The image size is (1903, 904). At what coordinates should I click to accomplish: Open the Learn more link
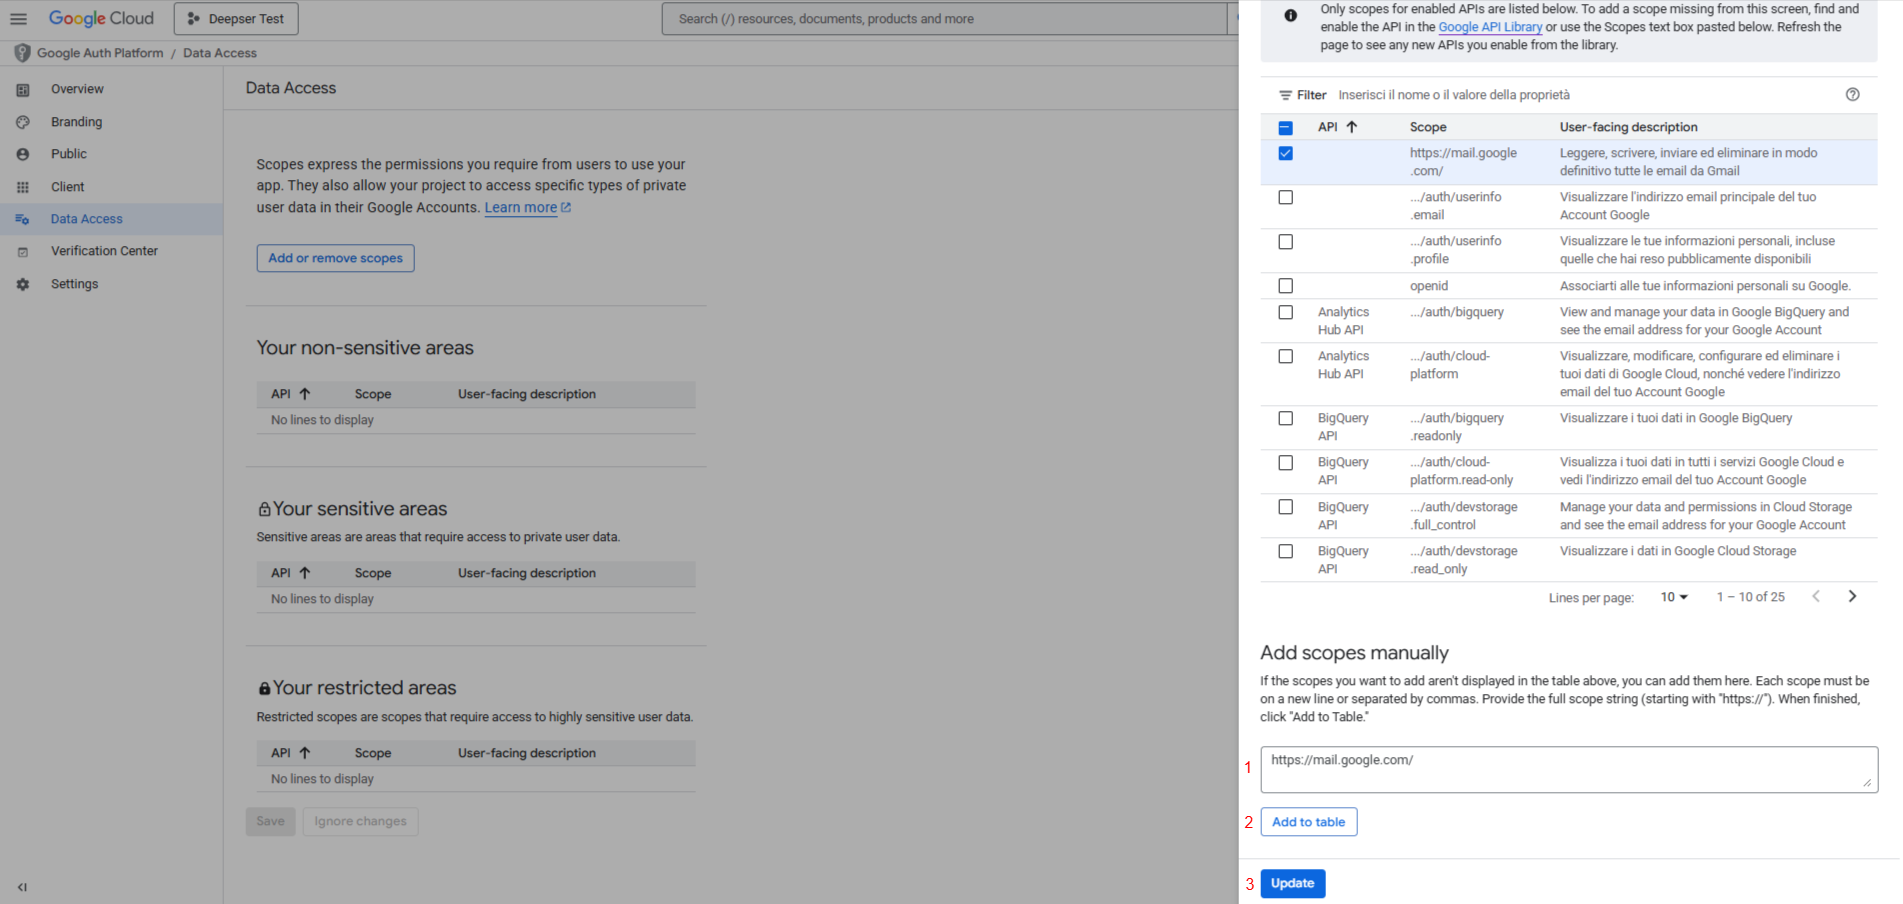(527, 208)
